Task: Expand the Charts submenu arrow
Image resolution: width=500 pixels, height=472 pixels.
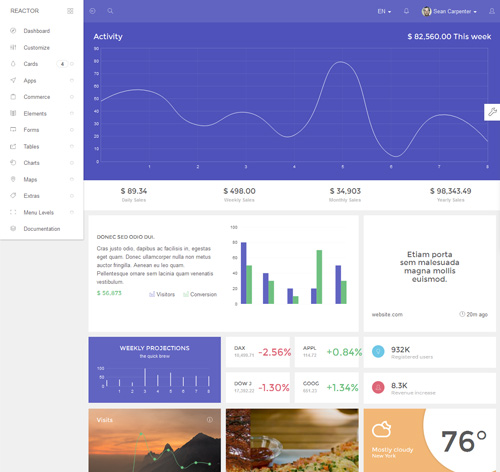Action: click(x=72, y=163)
